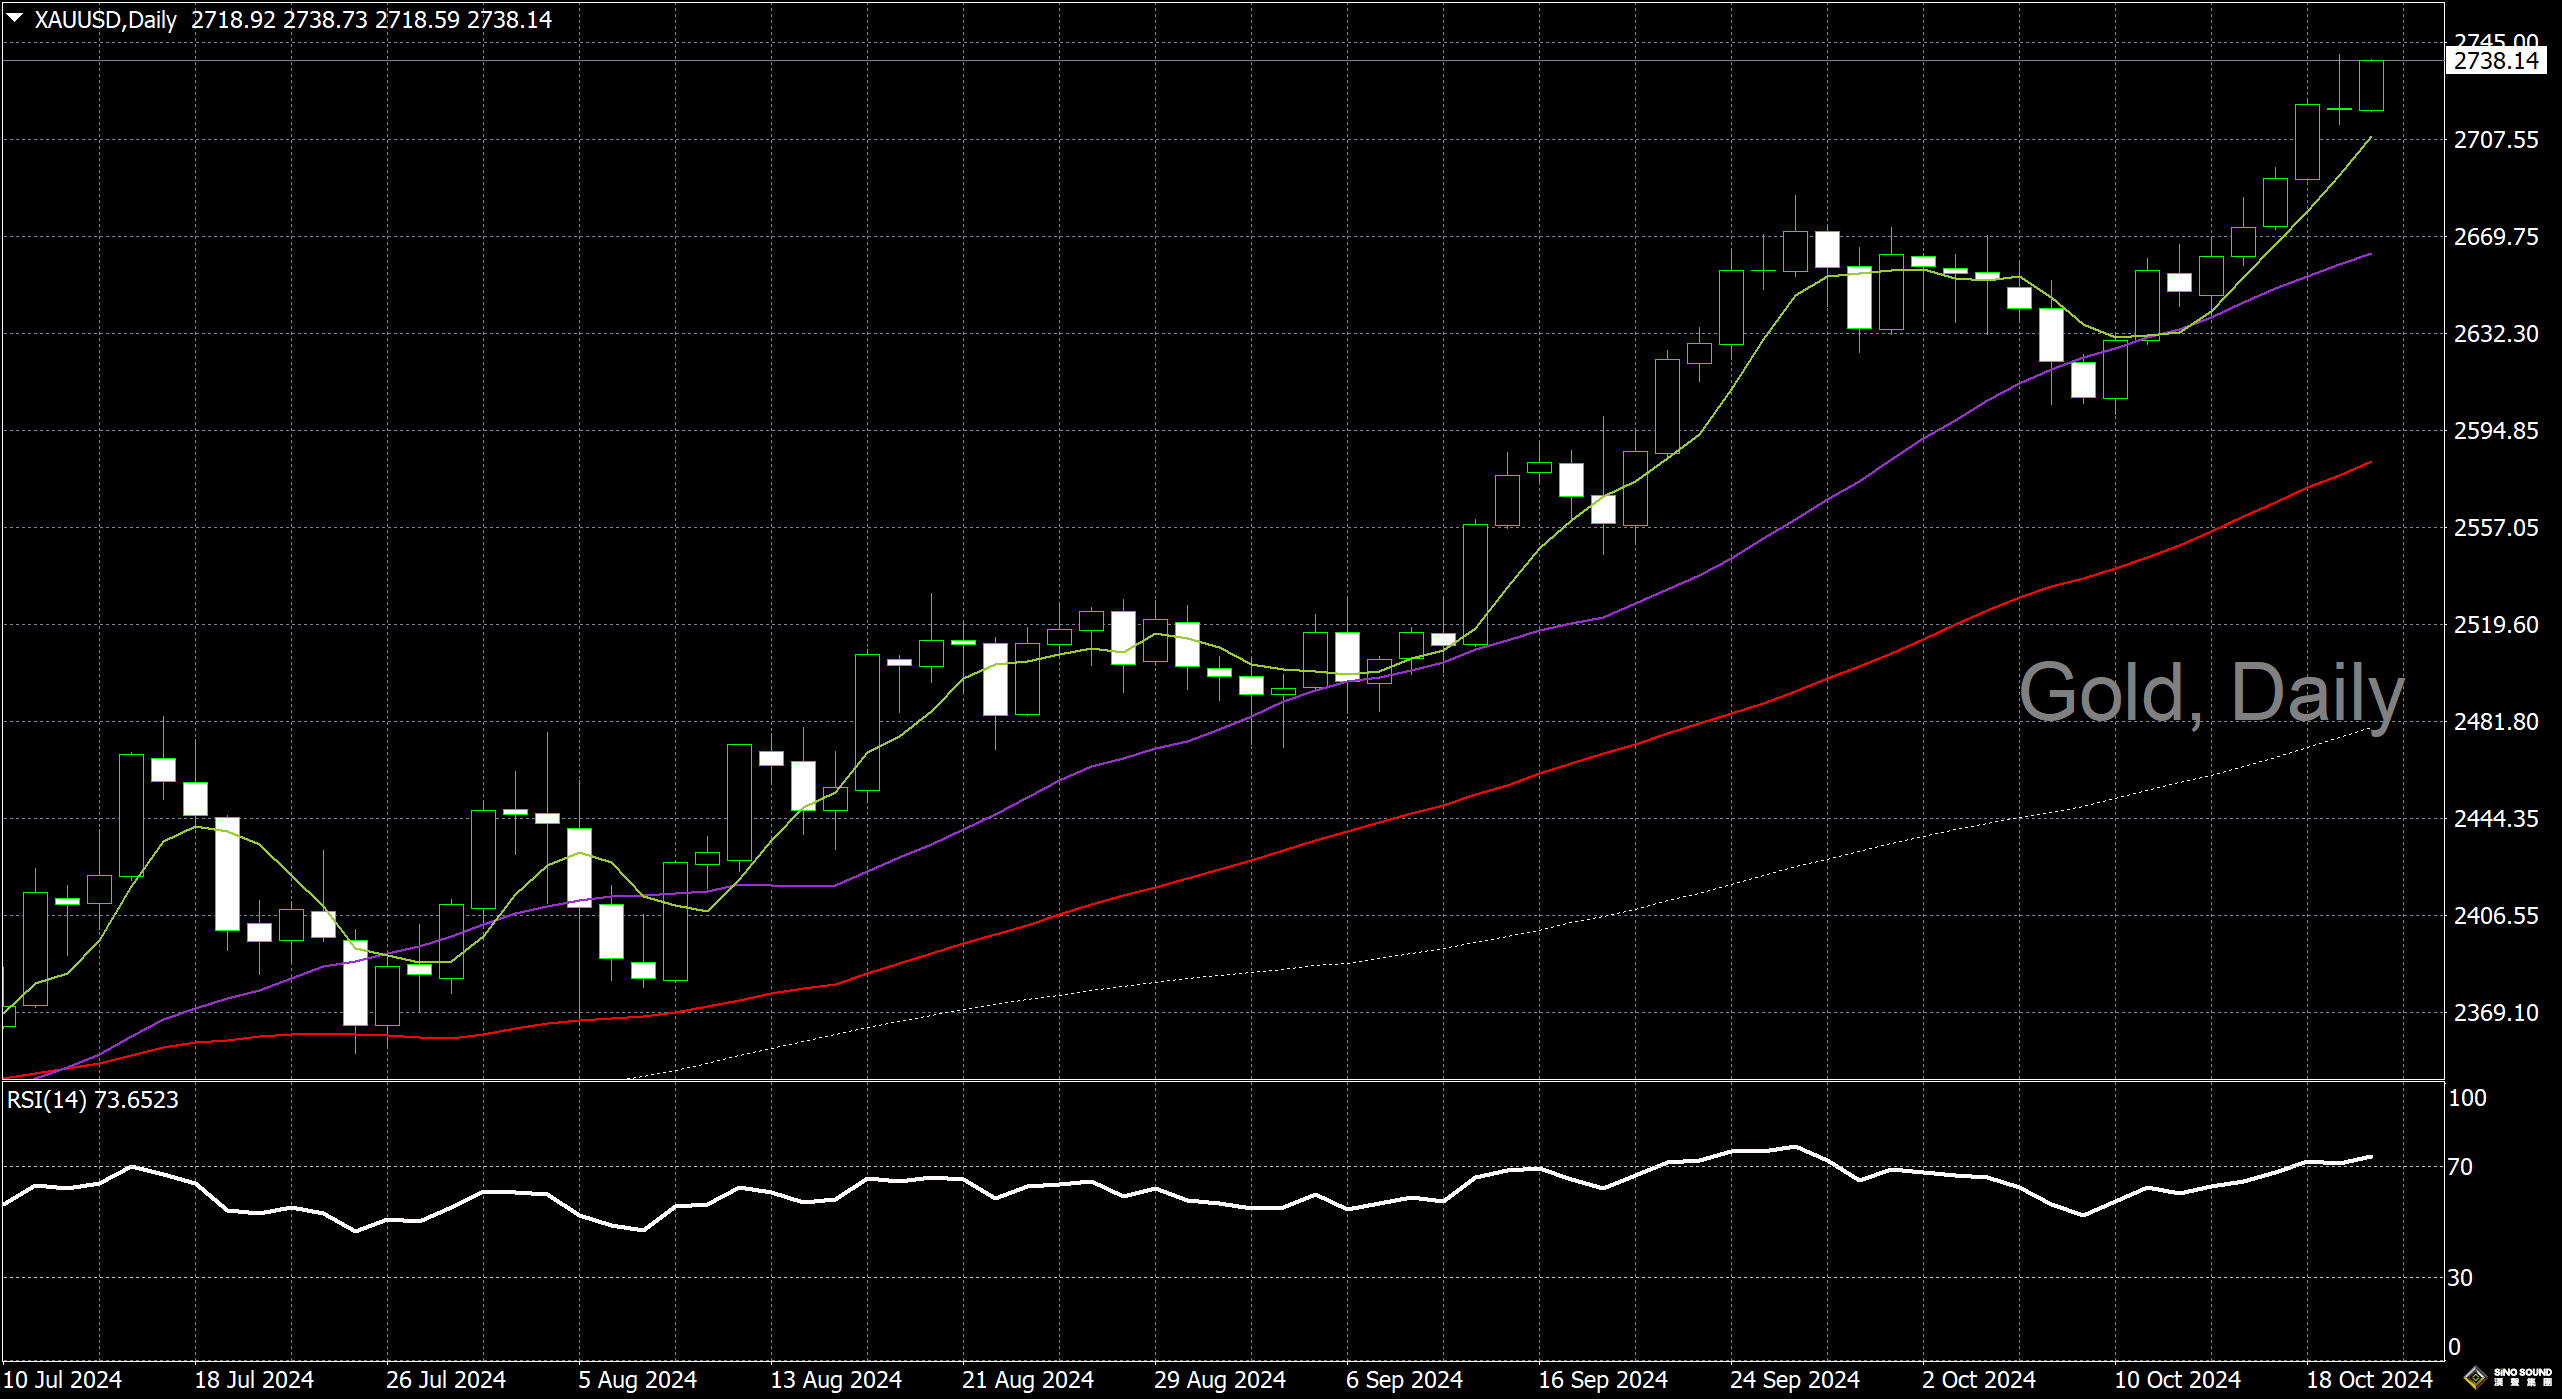Click the RSI 70 level label

pyautogui.click(x=2460, y=1167)
